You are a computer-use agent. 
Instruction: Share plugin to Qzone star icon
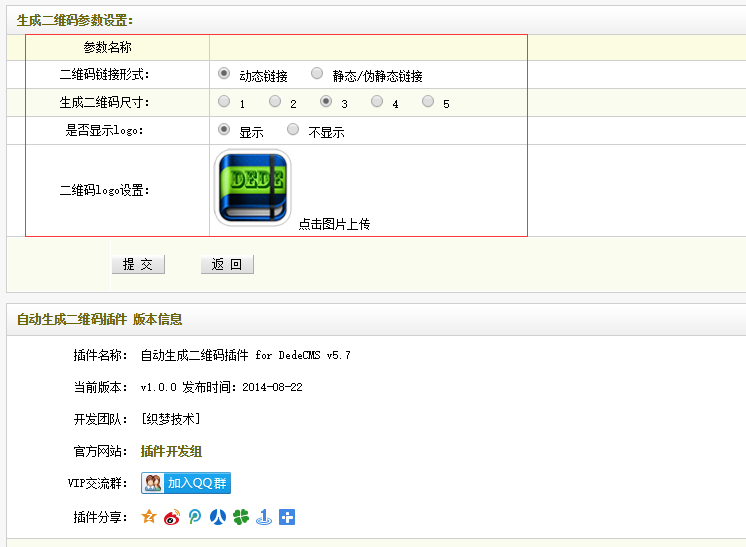[149, 517]
